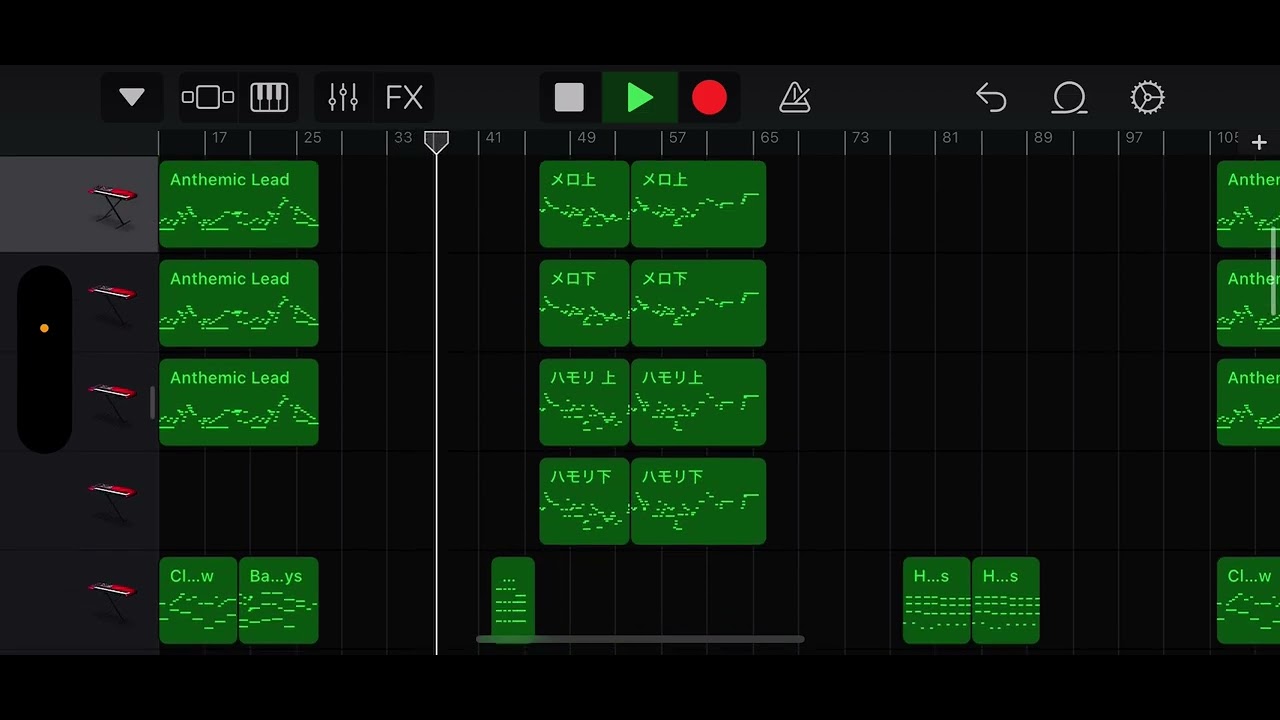Select the small '...' region near bar 41
1280x720 pixels.
513,598
